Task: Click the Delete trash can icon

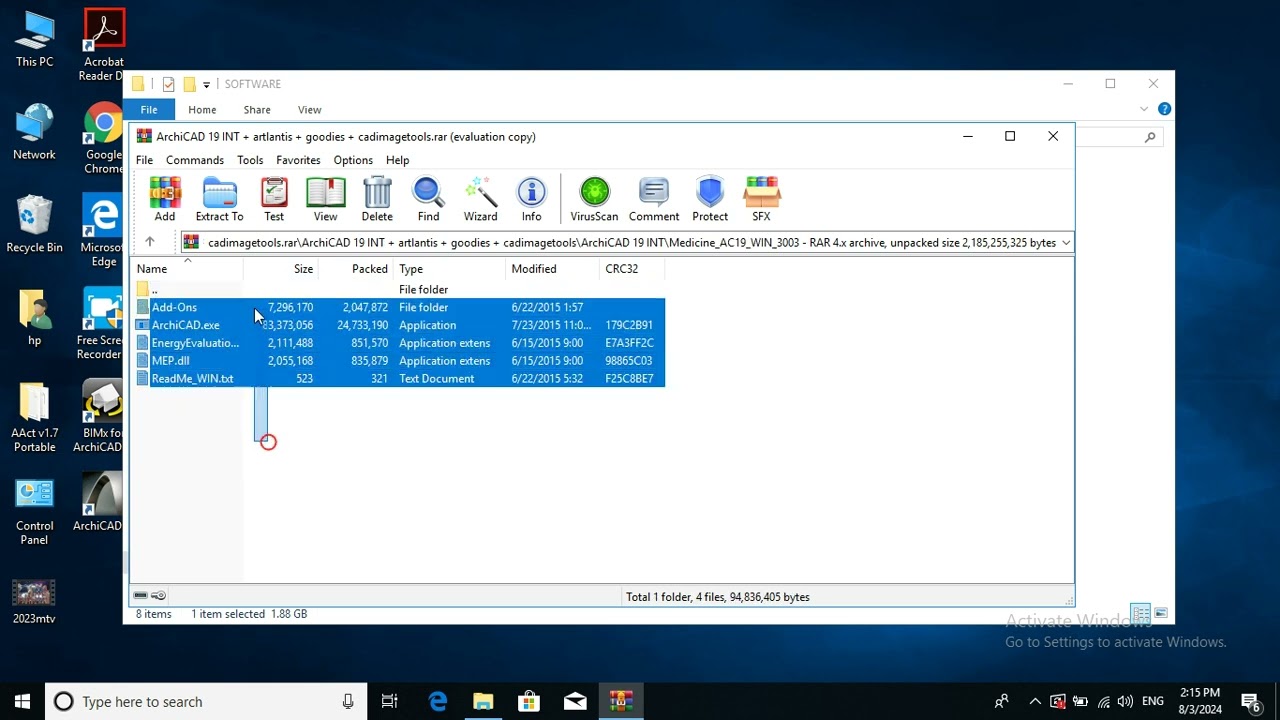Action: coord(377,199)
